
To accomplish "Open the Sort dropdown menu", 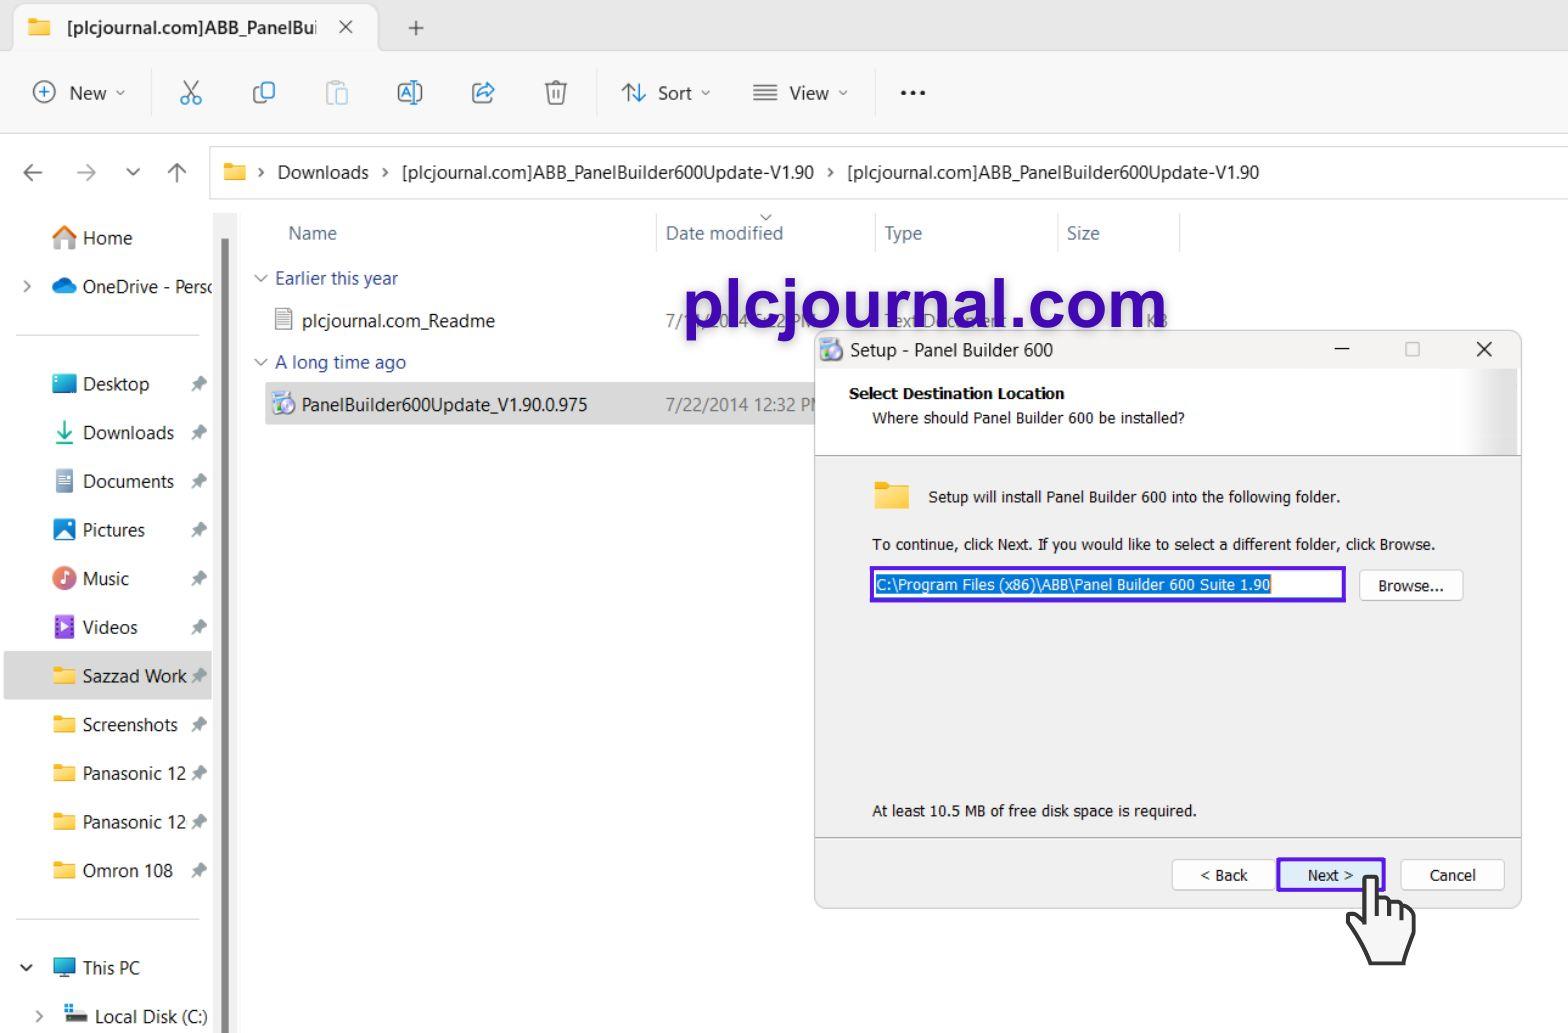I will coord(666,93).
